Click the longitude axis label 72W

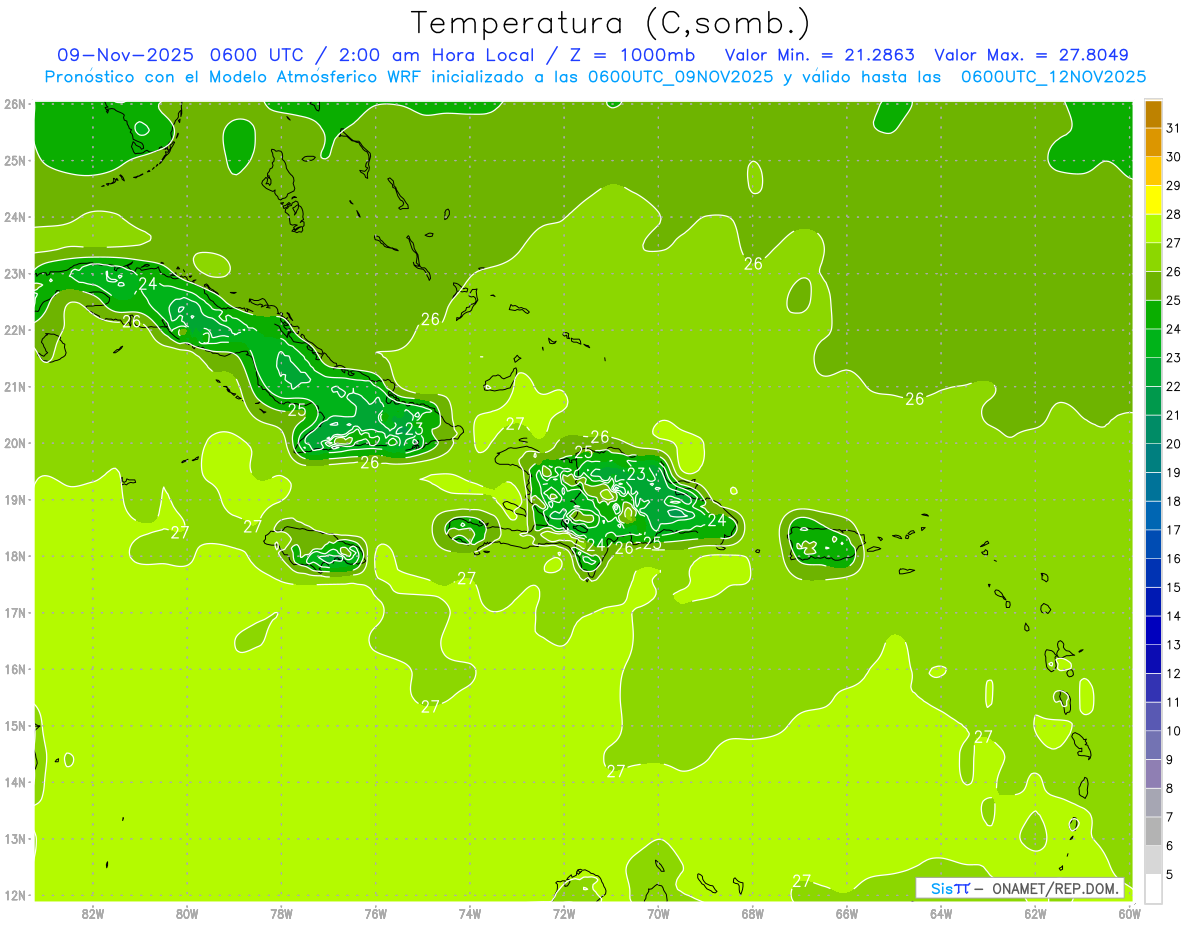pos(564,913)
